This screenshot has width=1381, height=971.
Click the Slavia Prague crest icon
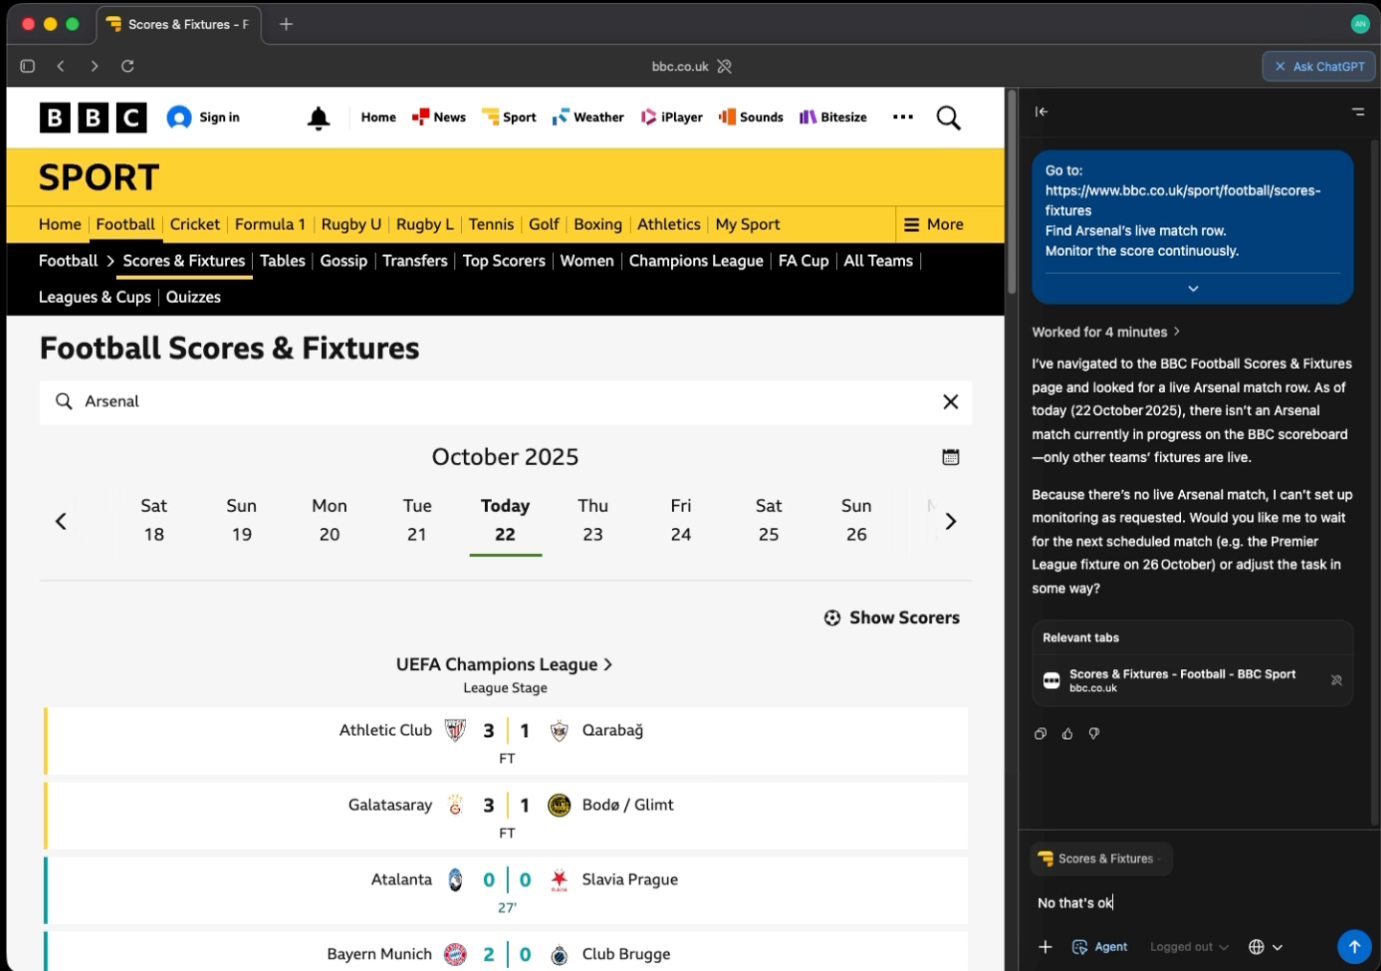(559, 880)
